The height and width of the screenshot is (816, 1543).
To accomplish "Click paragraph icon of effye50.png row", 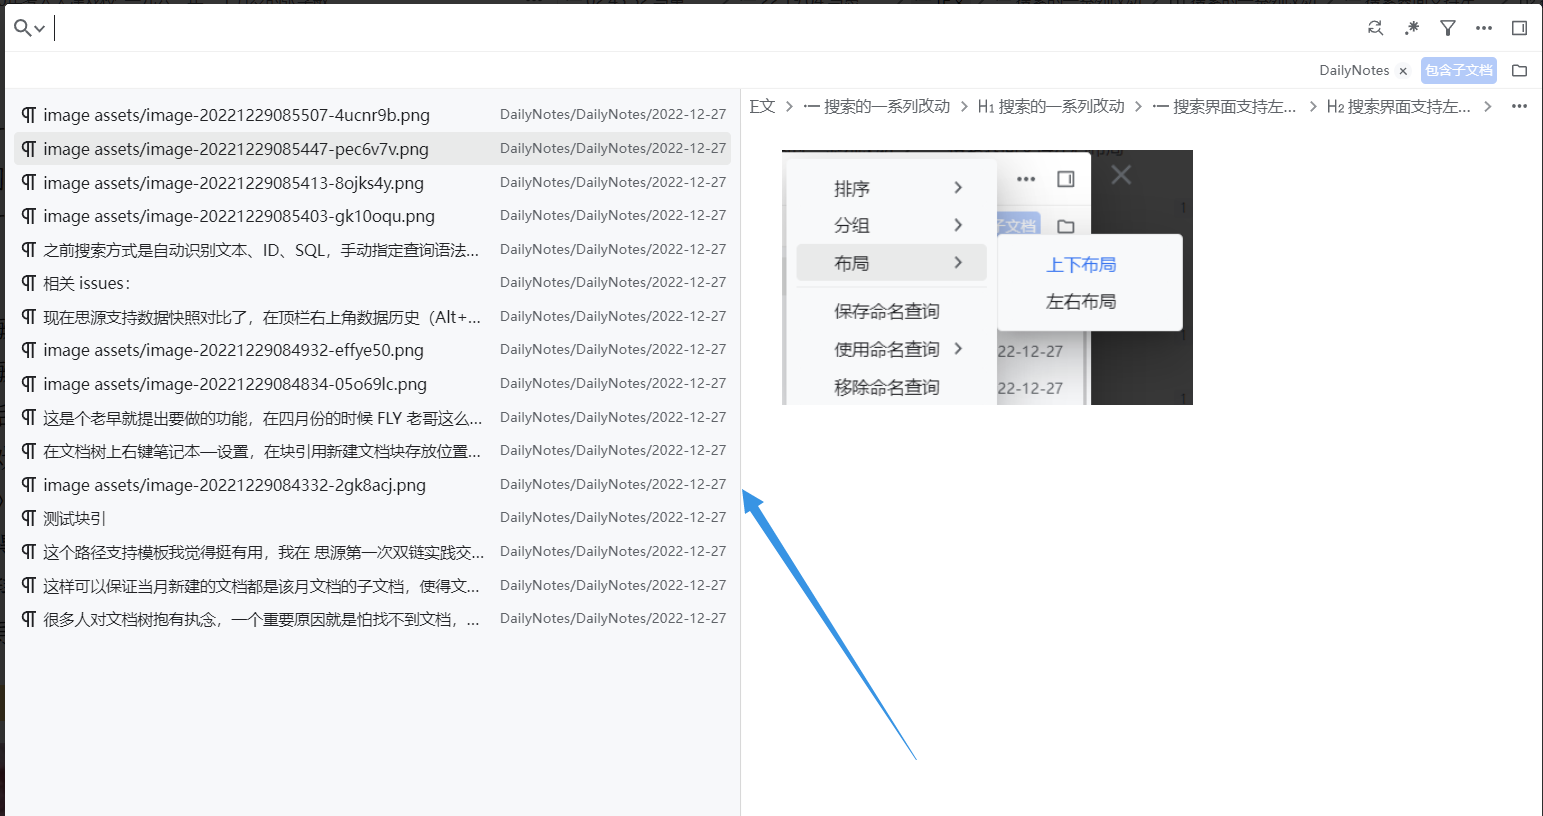I will click(x=29, y=350).
